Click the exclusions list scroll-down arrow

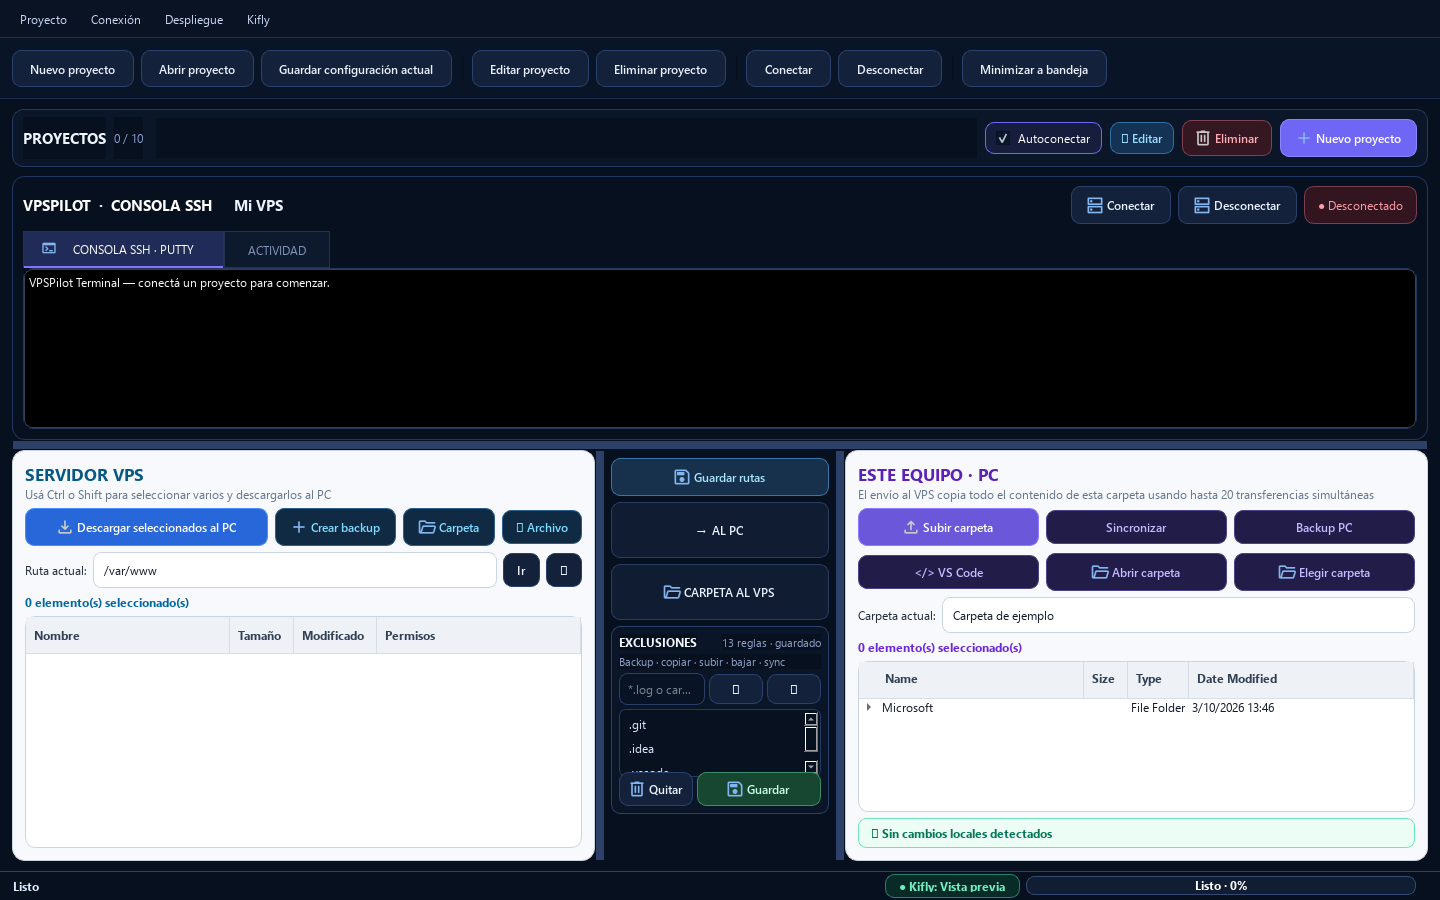811,767
